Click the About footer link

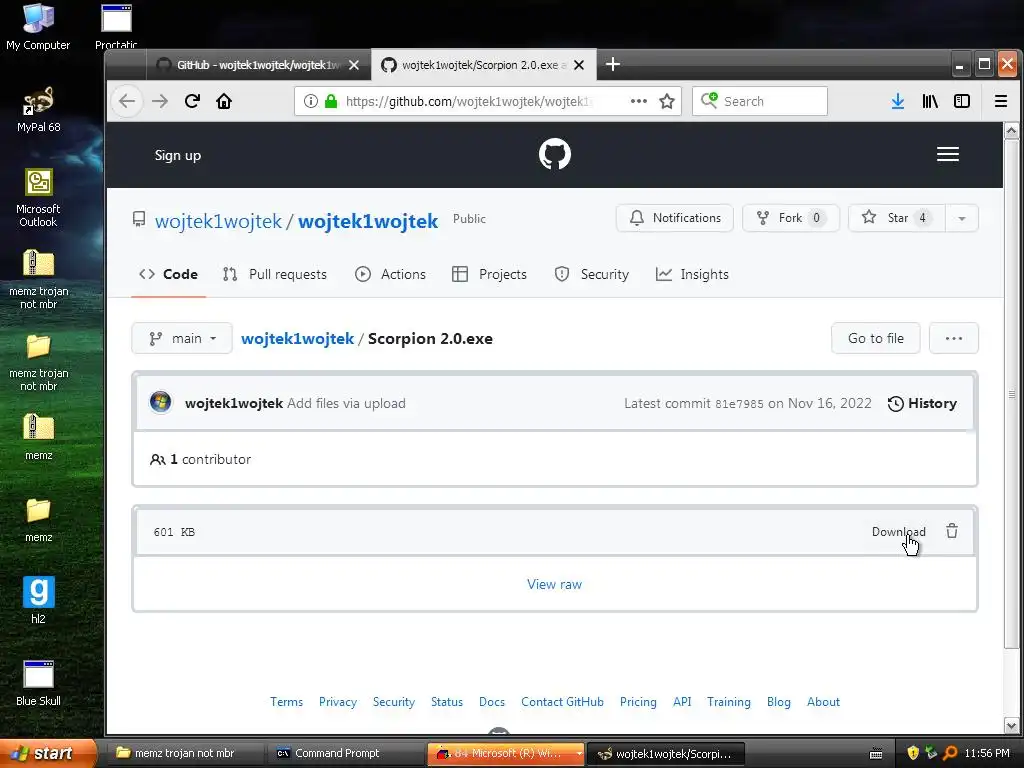[824, 702]
